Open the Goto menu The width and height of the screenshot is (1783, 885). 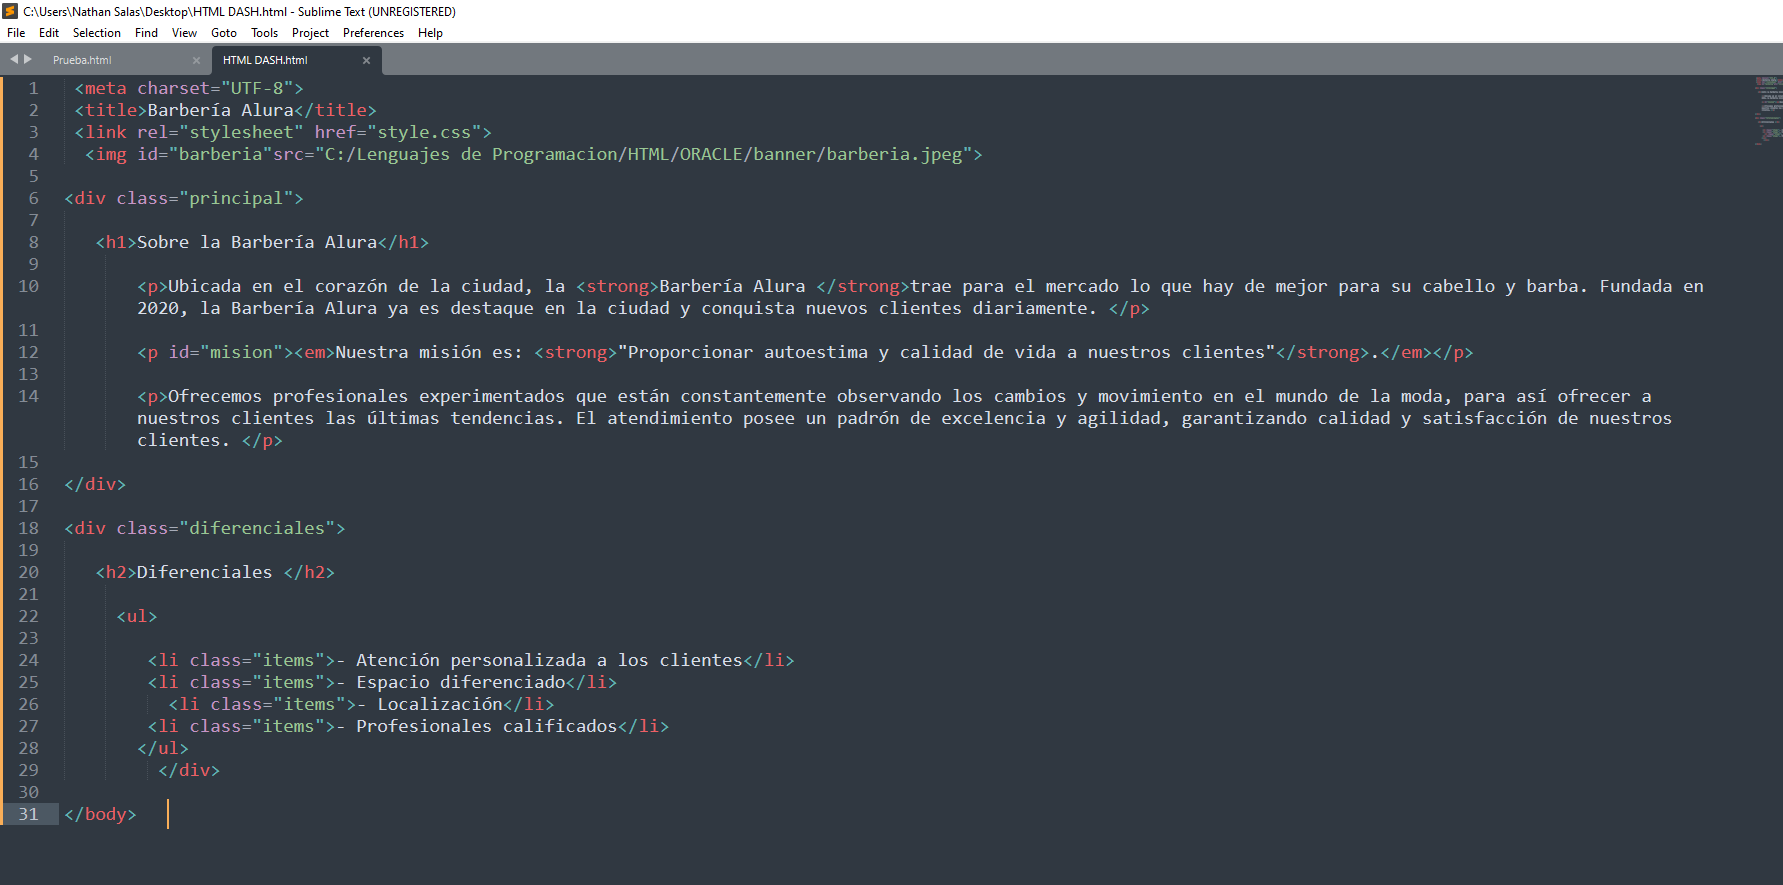point(224,33)
